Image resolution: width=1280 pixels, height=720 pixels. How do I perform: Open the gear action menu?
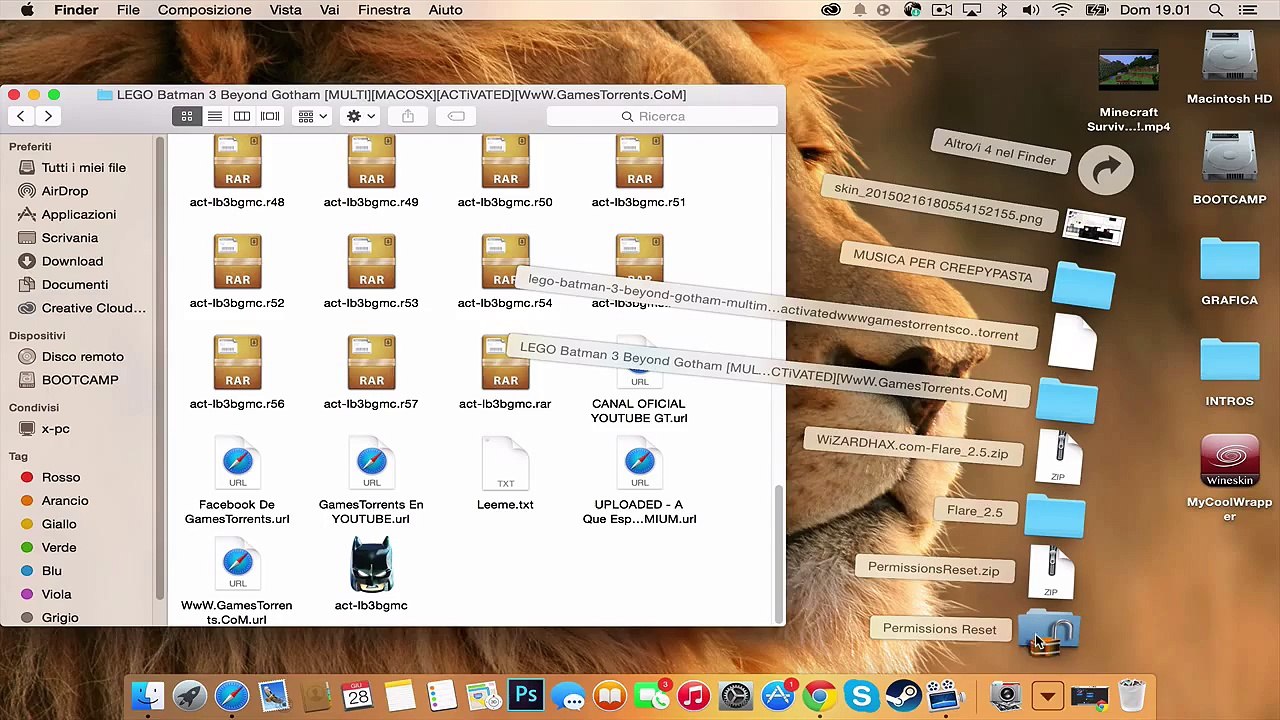tap(360, 116)
